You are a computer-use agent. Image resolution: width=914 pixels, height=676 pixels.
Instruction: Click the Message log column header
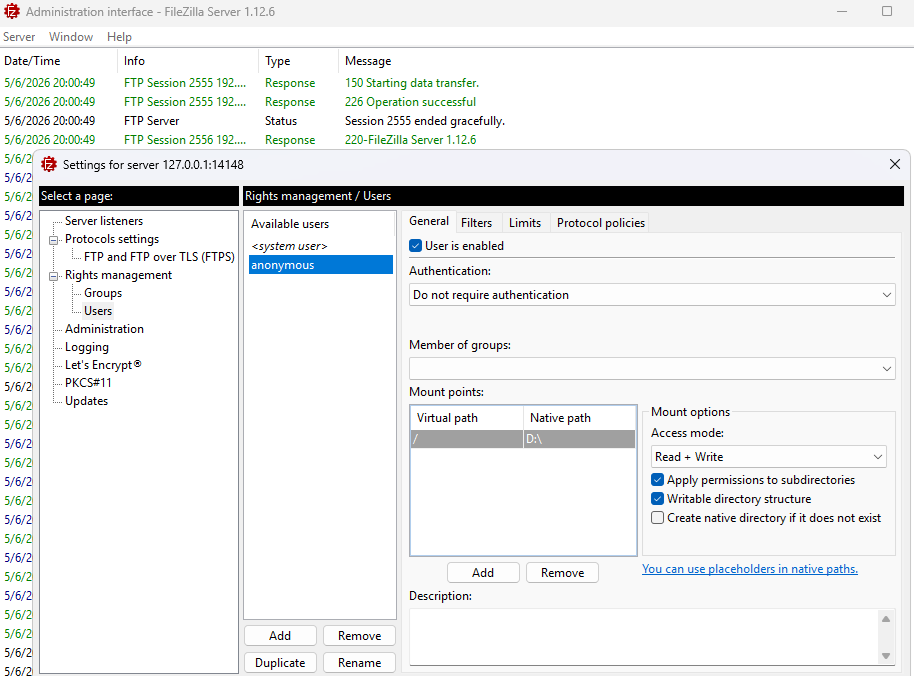click(626, 61)
